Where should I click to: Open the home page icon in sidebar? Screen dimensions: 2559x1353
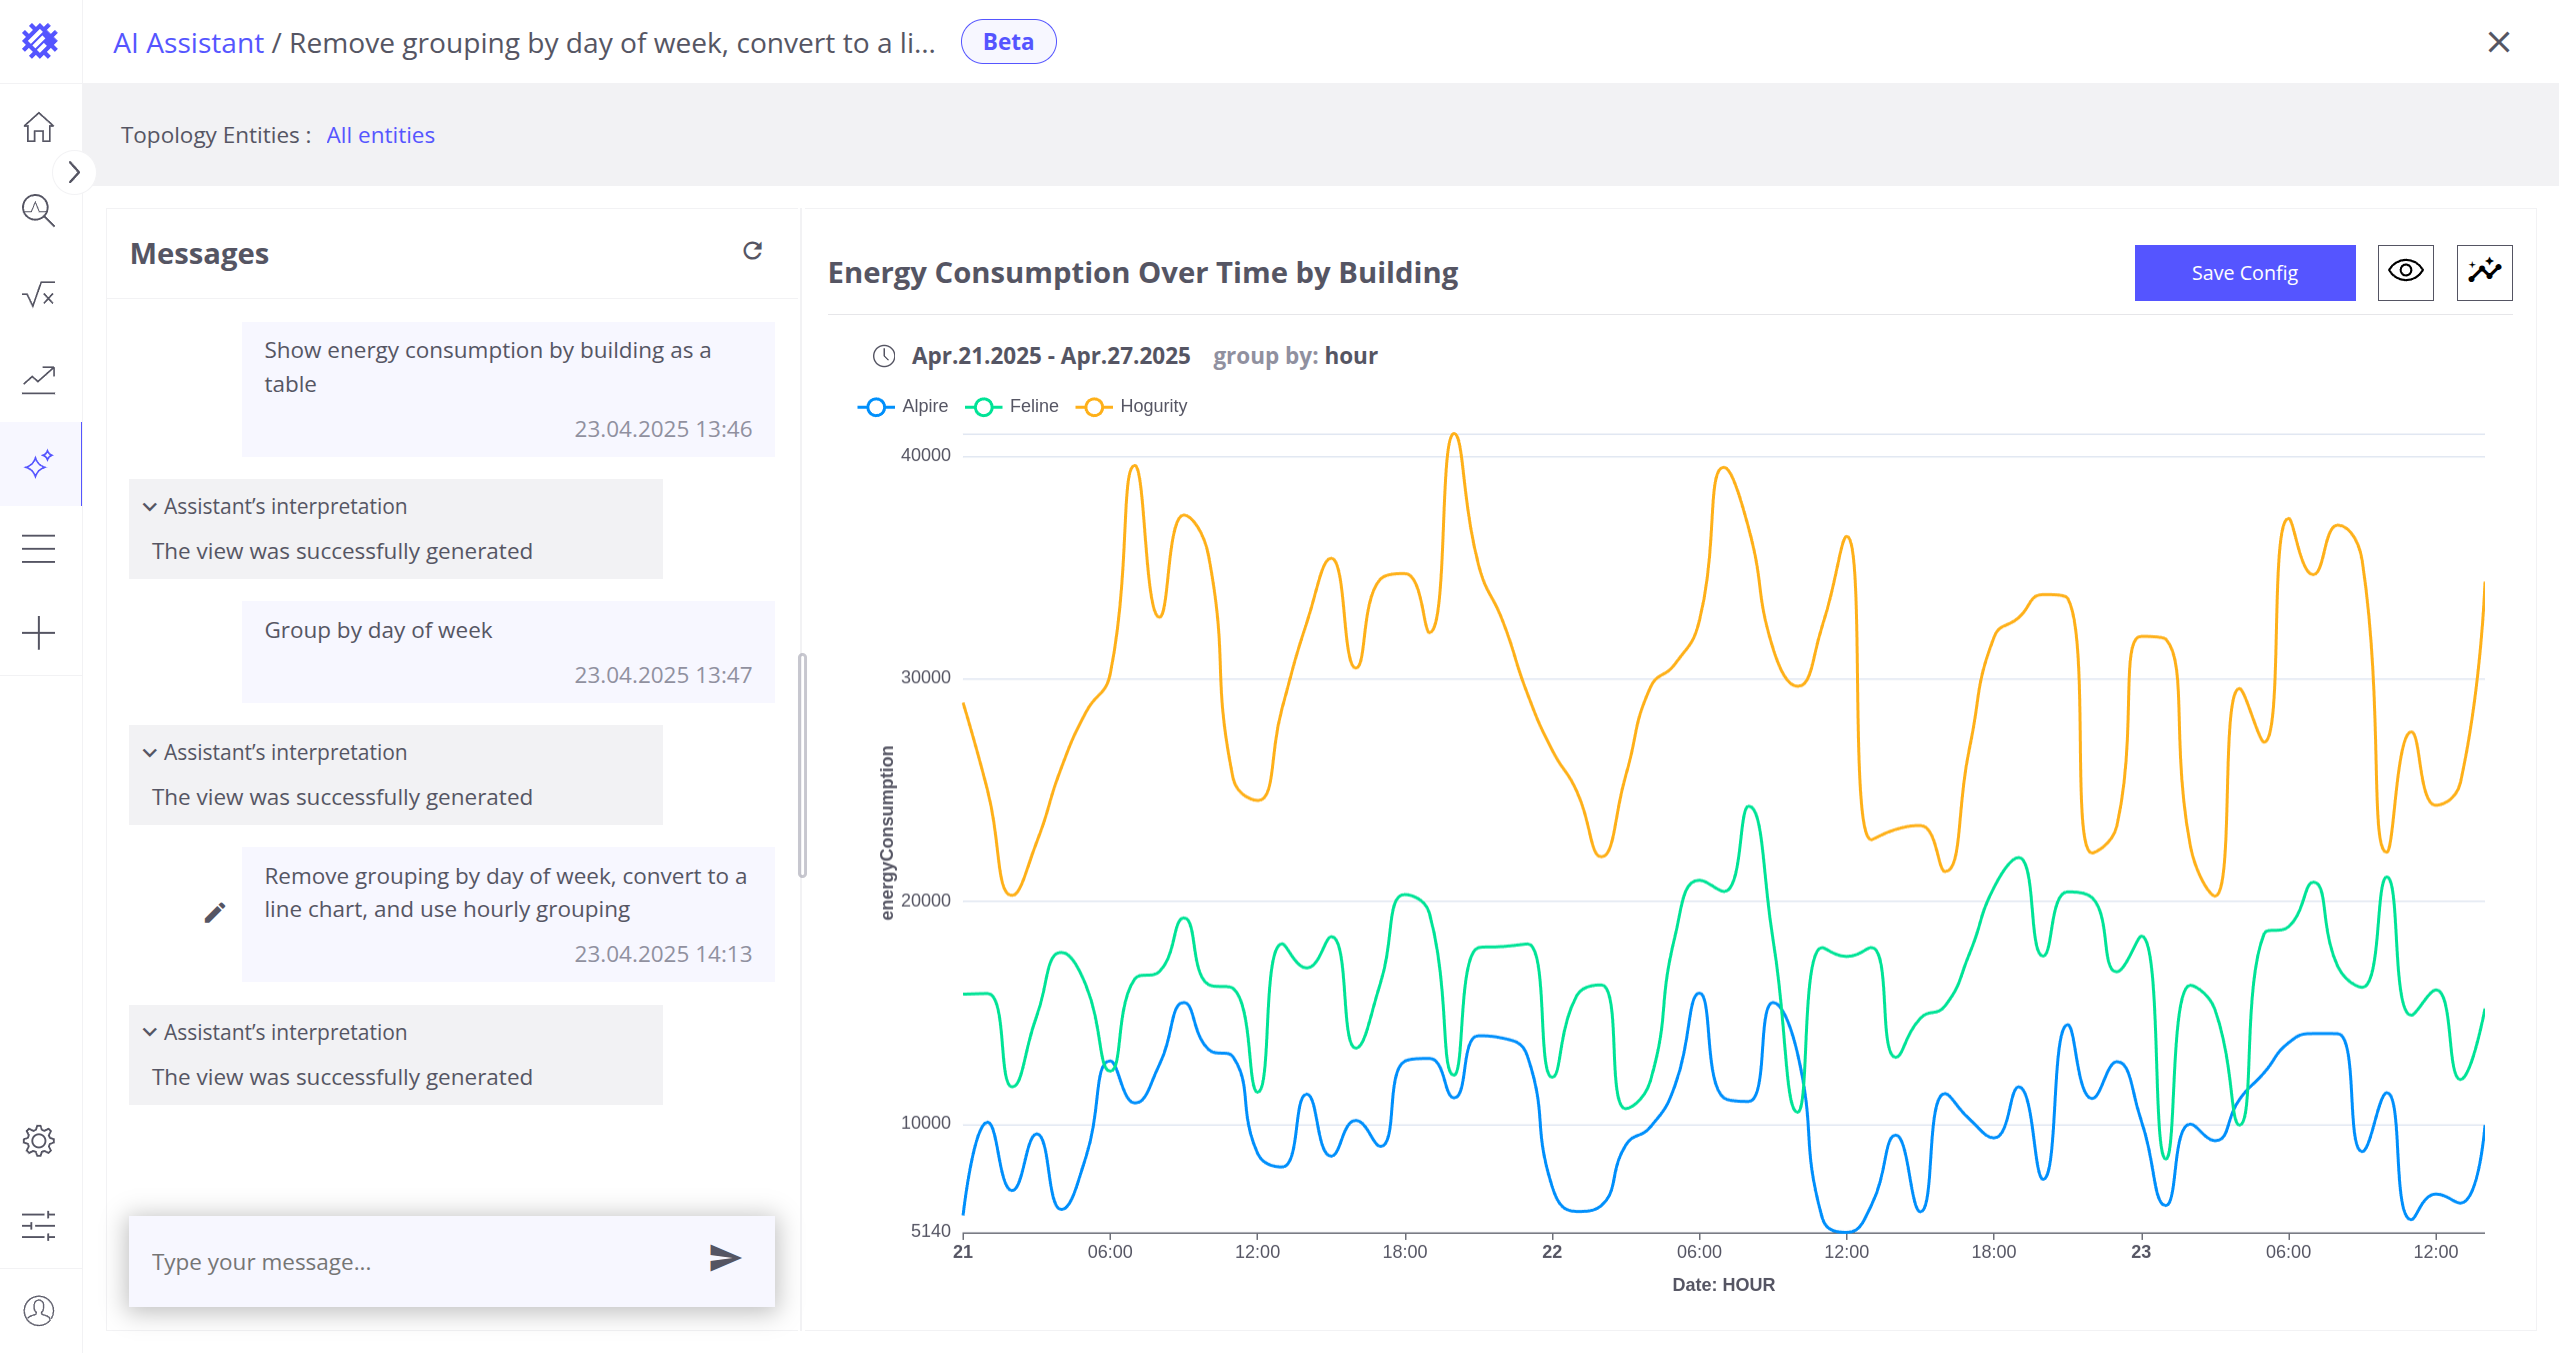tap(39, 127)
